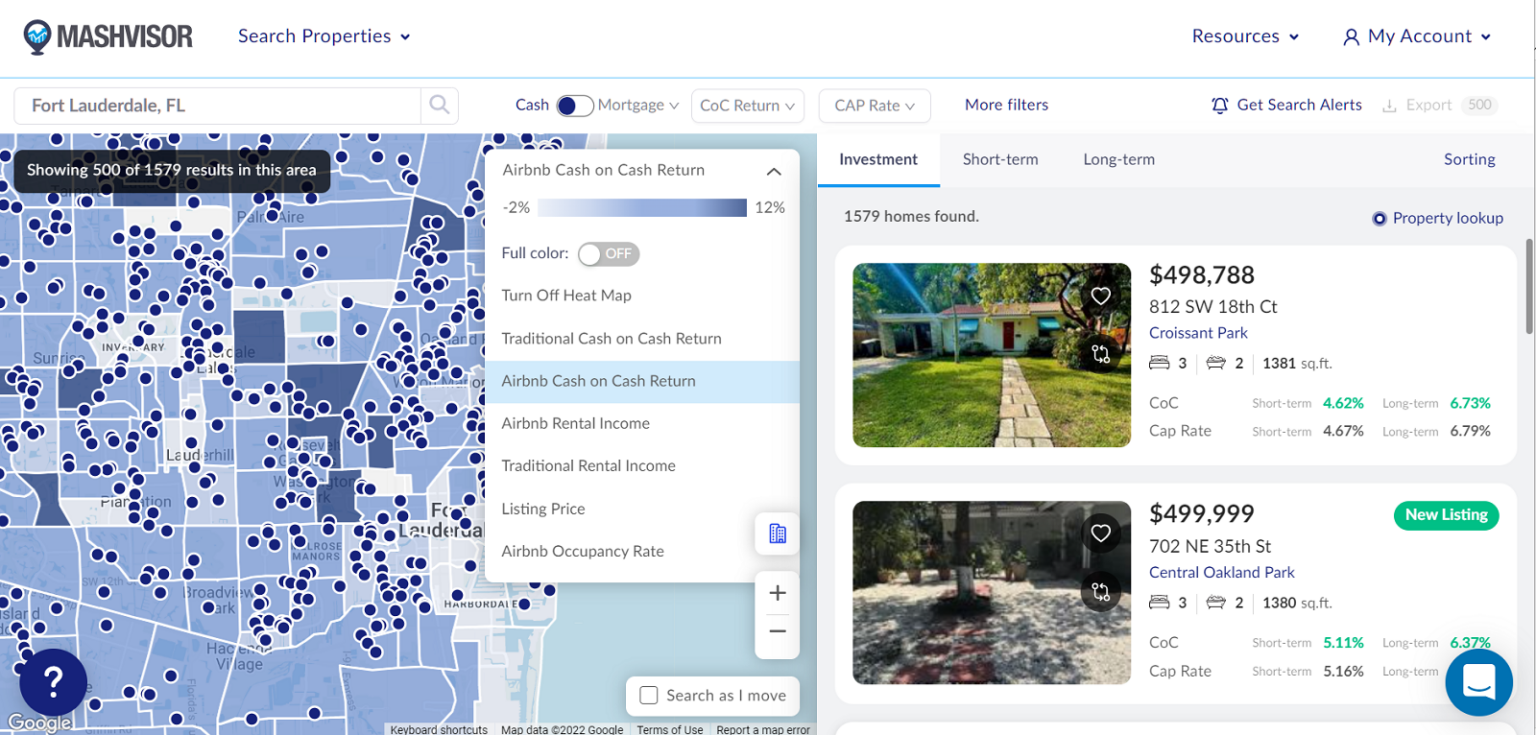
Task: Enable the Full color heat map toggle
Action: click(x=608, y=254)
